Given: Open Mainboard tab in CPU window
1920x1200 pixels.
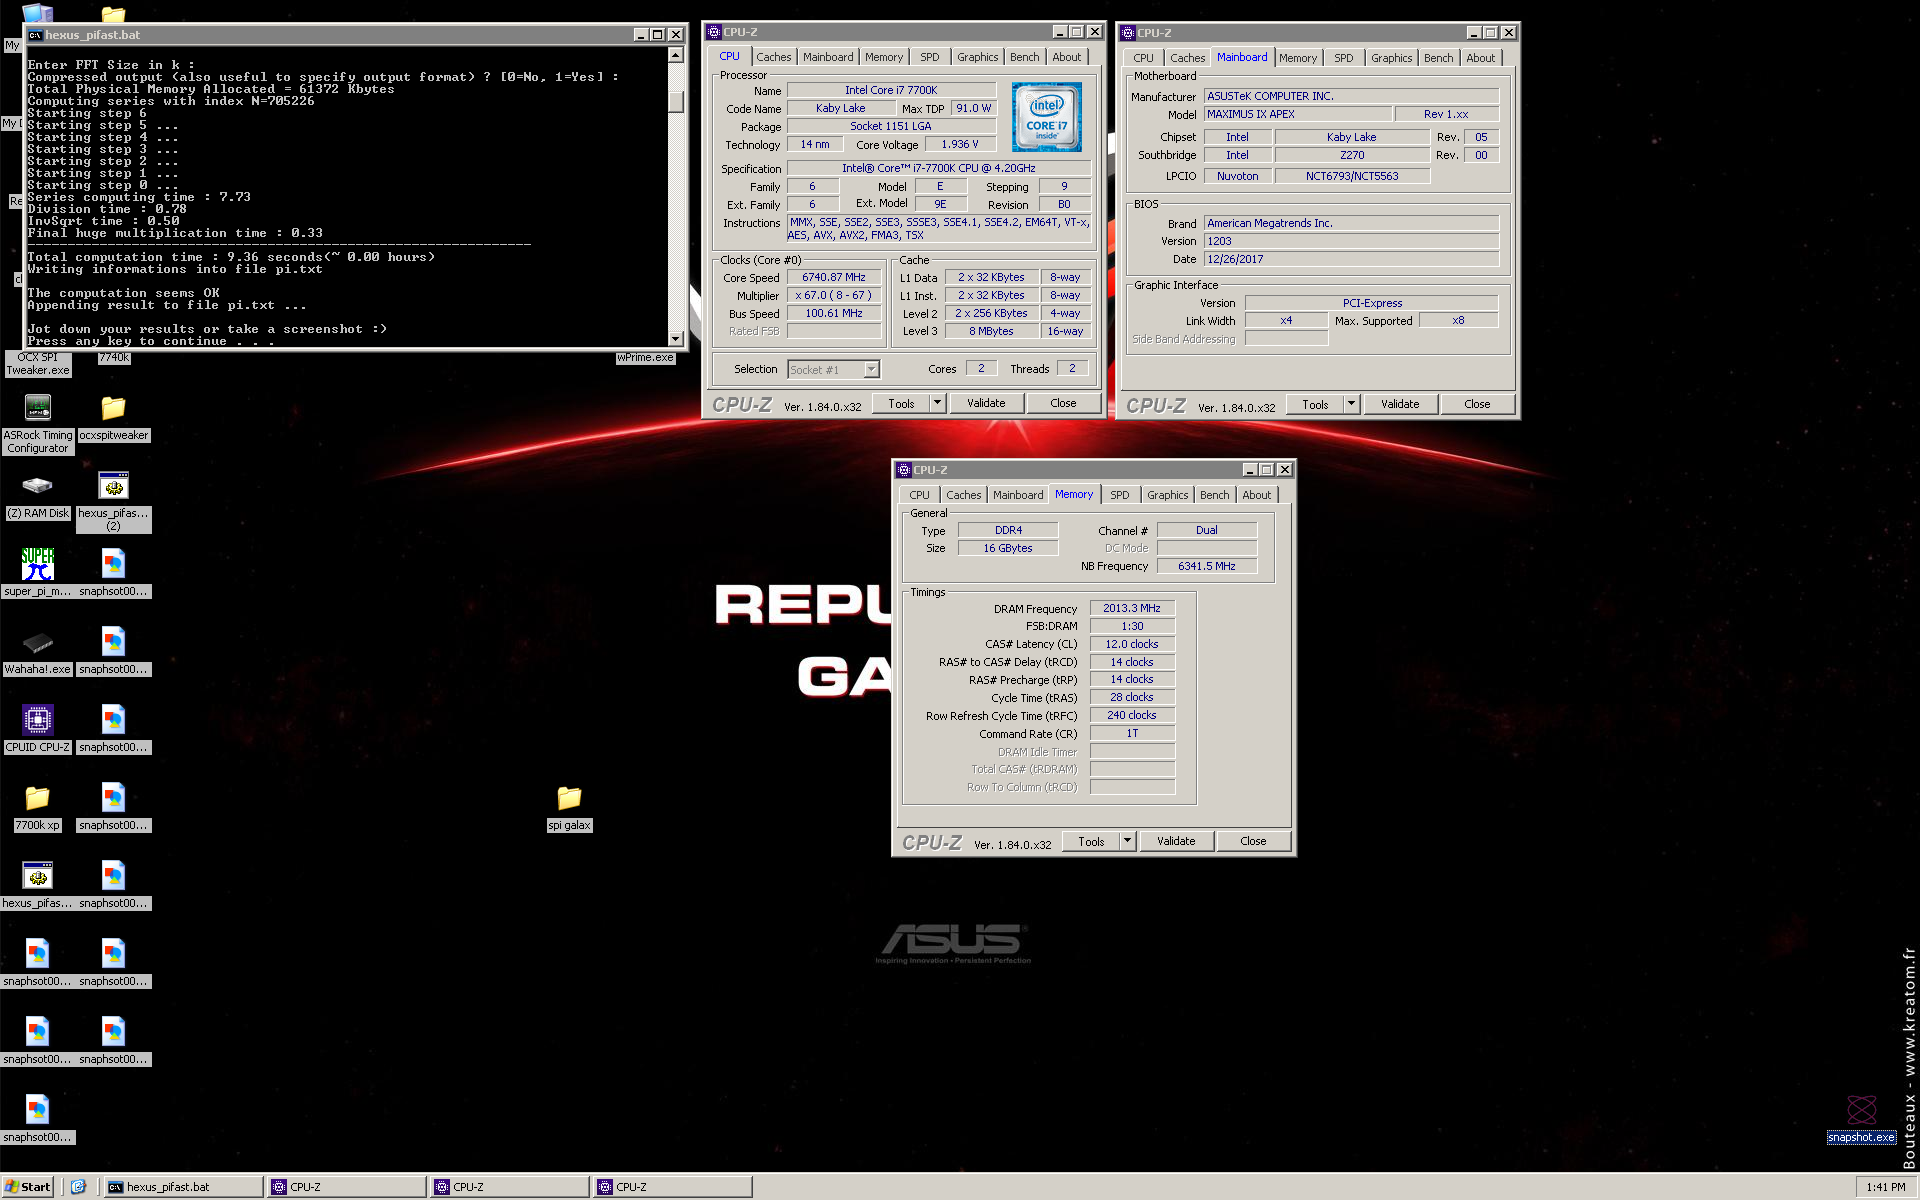Looking at the screenshot, I should tap(828, 57).
